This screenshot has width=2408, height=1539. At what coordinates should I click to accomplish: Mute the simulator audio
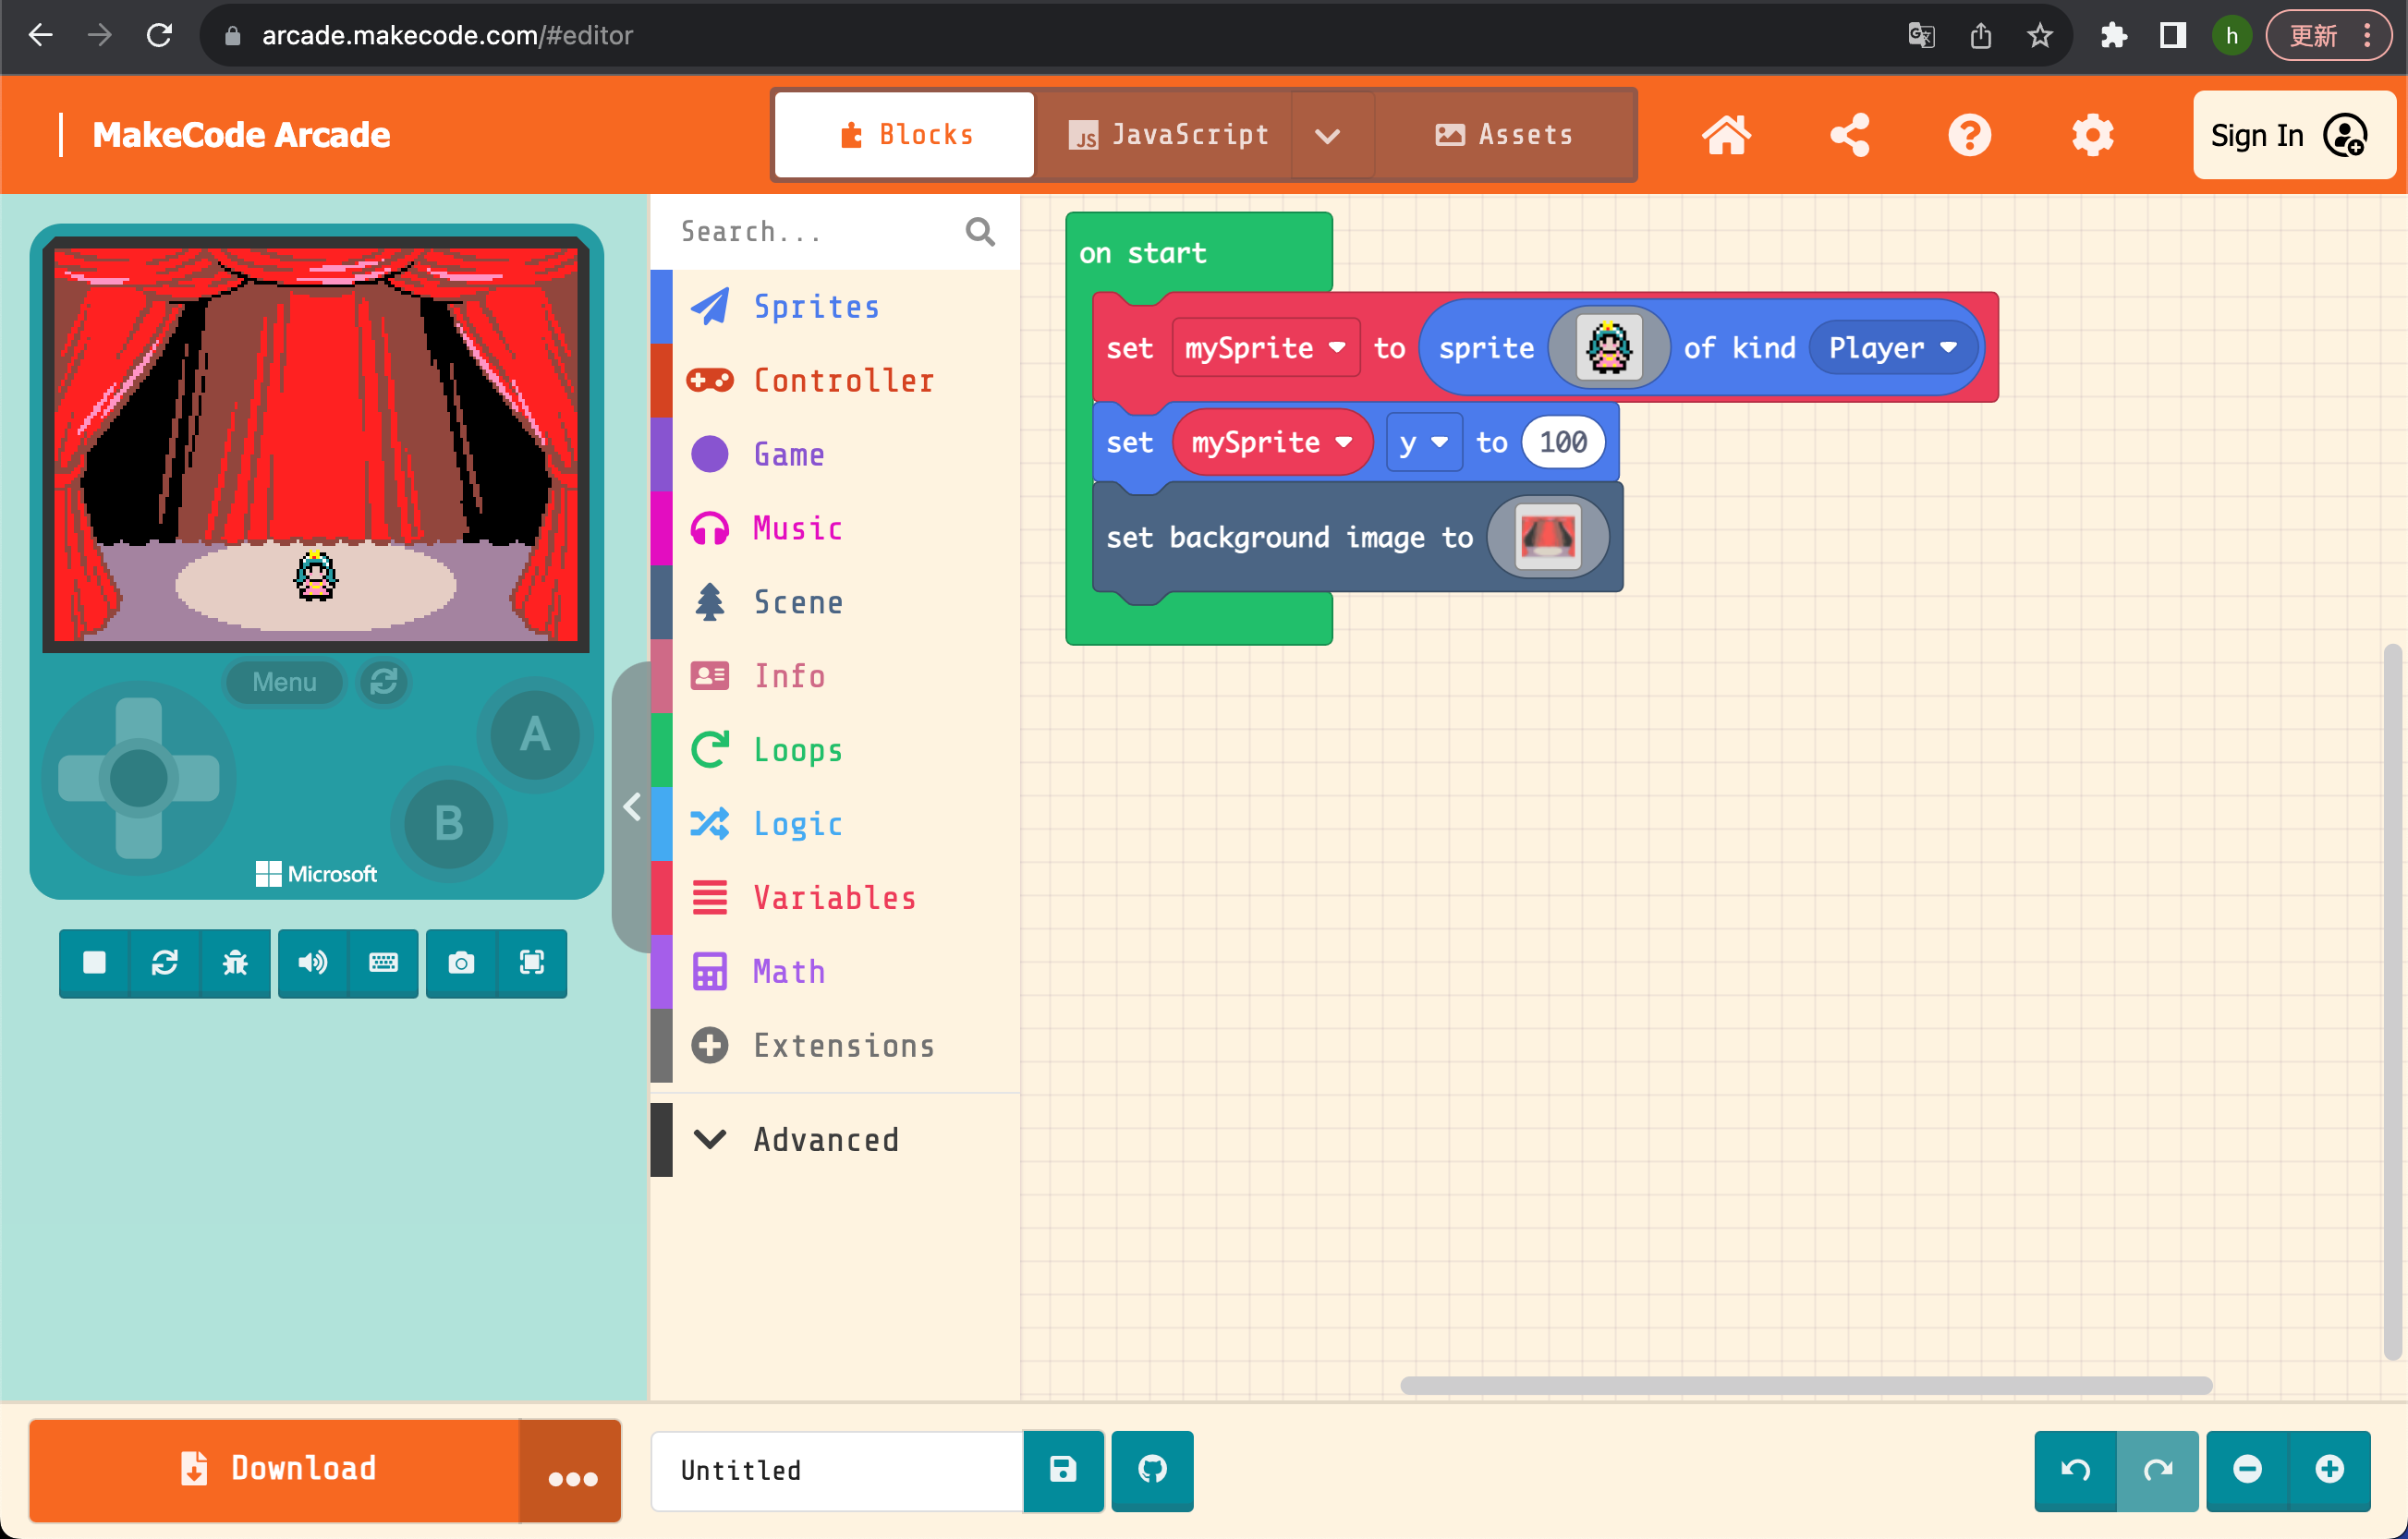click(x=313, y=962)
